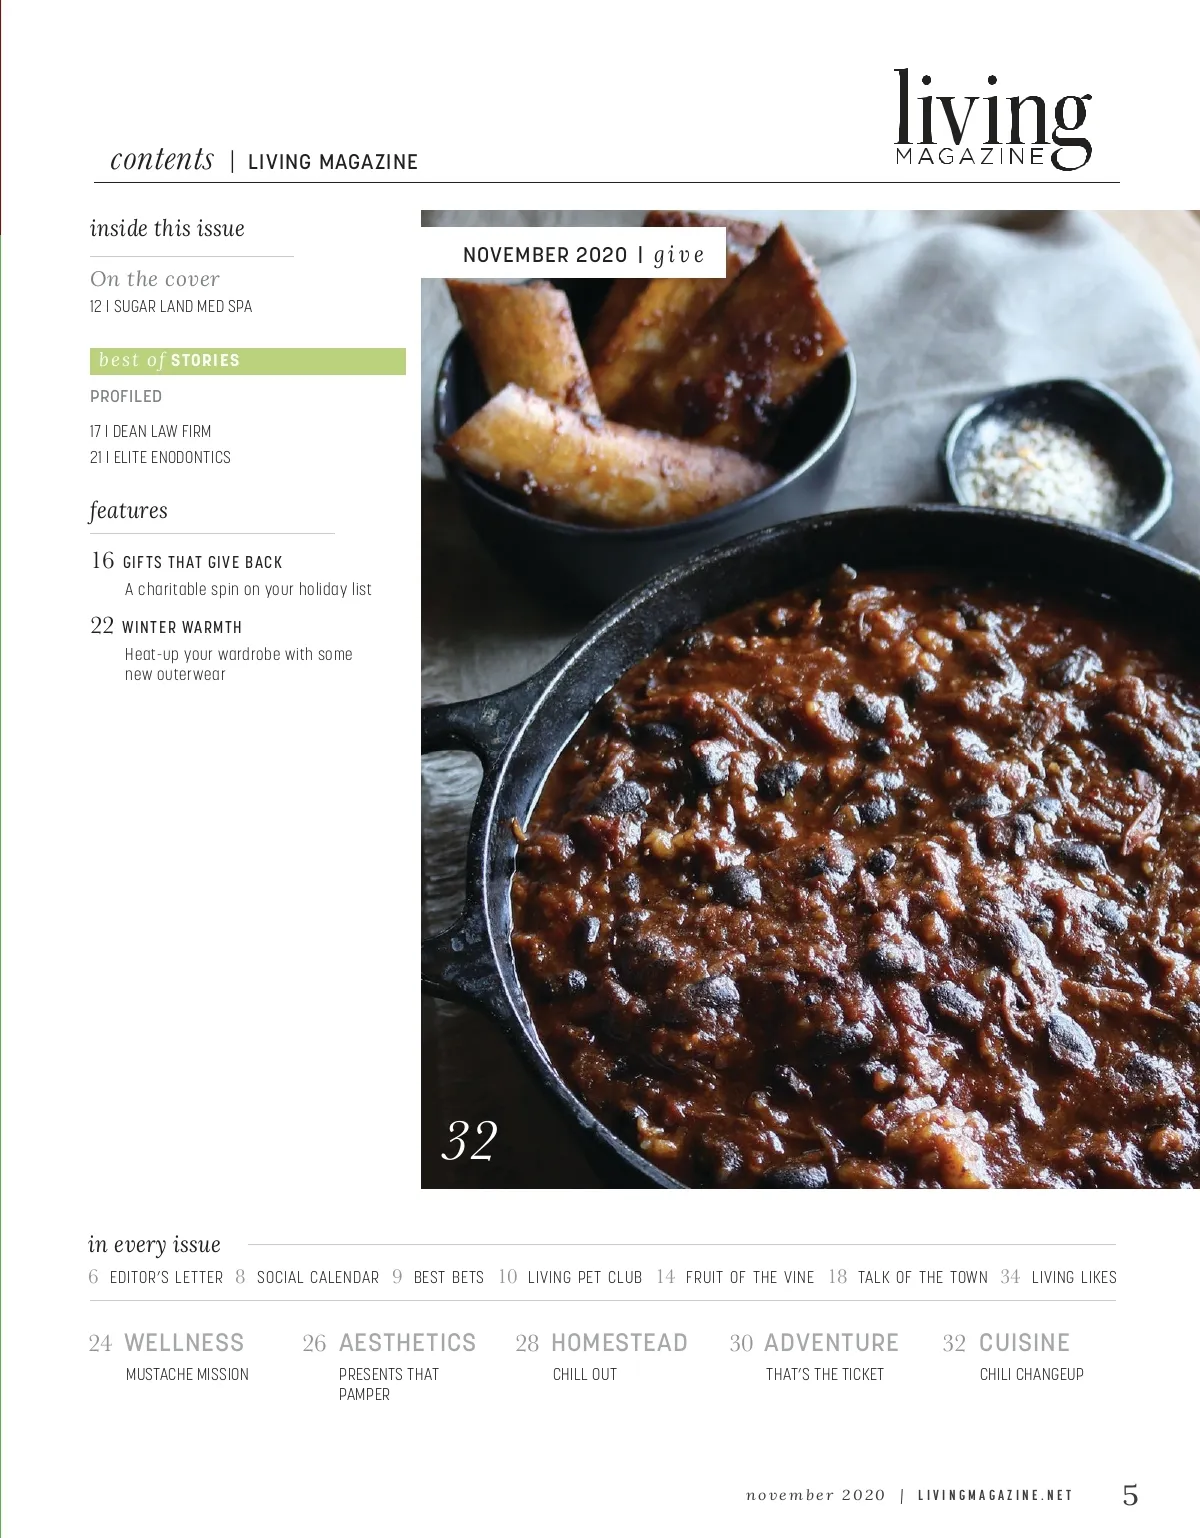Screen dimensions: 1200x1538
Task: Open the Sugar Land Med Spa entry
Action: click(171, 306)
